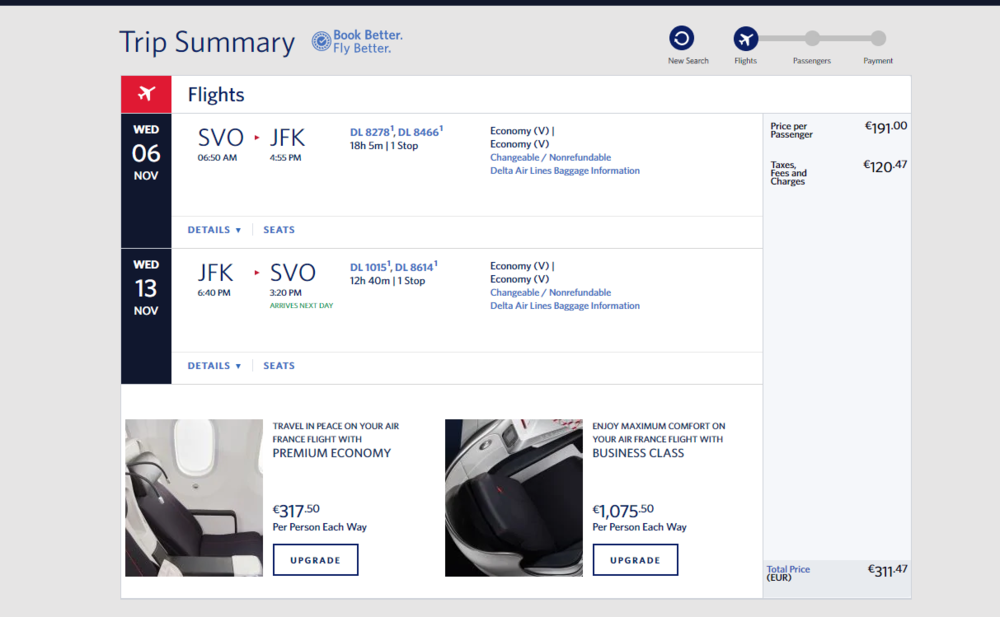Open Delta baggage information for return flight
This screenshot has width=1000, height=617.
[x=564, y=306]
